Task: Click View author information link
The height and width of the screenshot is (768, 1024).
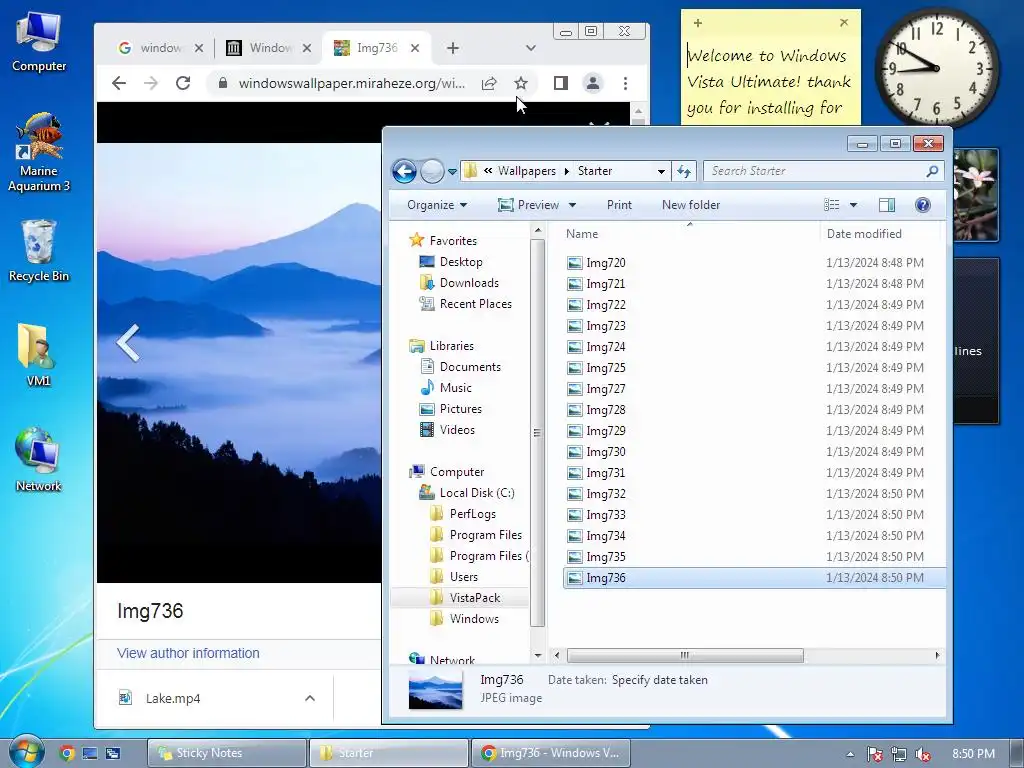Action: pyautogui.click(x=188, y=653)
